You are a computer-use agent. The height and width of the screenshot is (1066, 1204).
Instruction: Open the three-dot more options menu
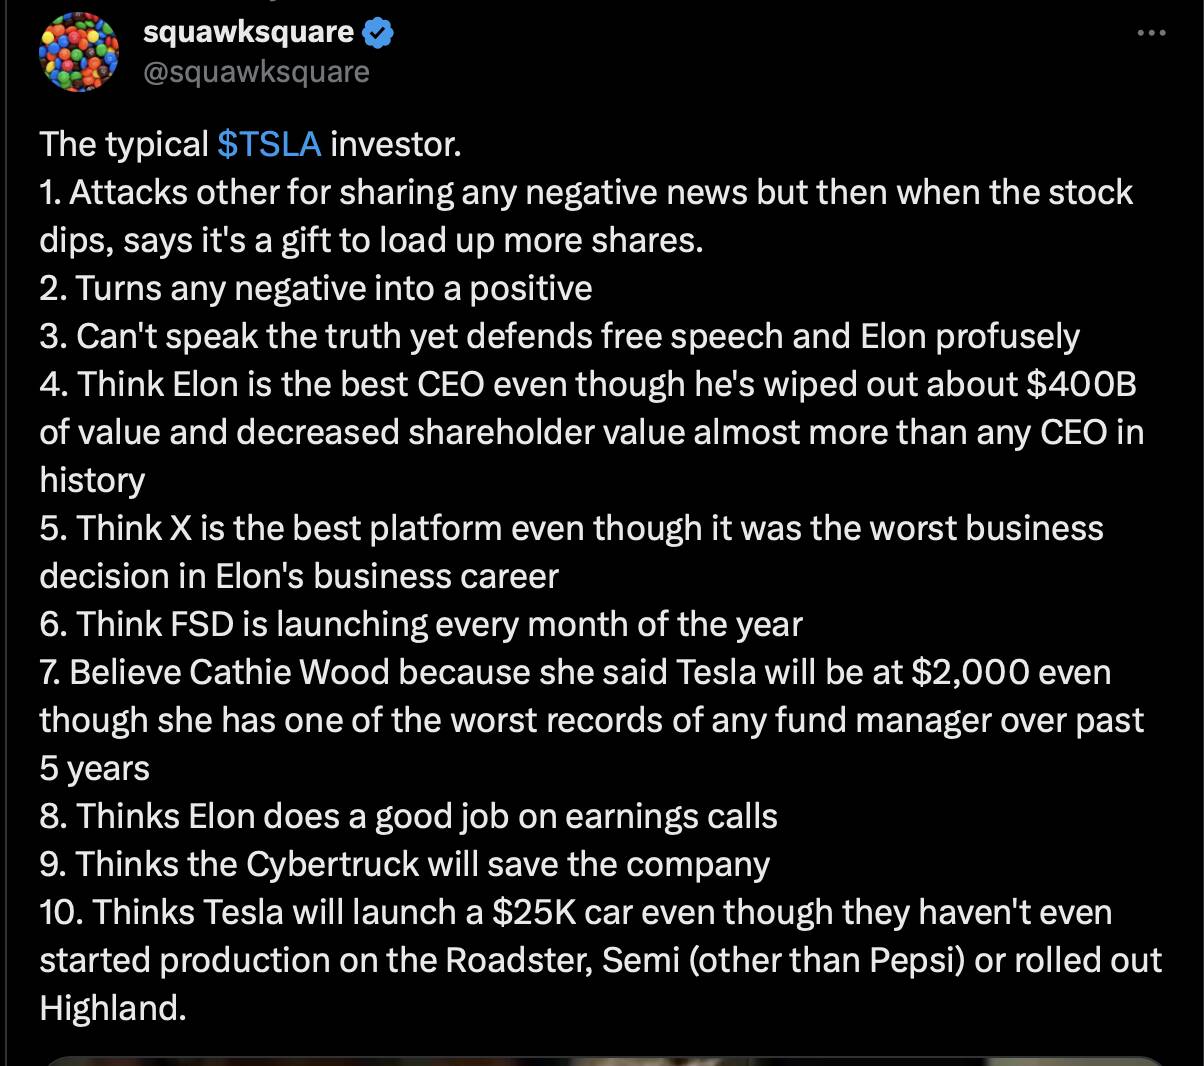(x=1152, y=33)
